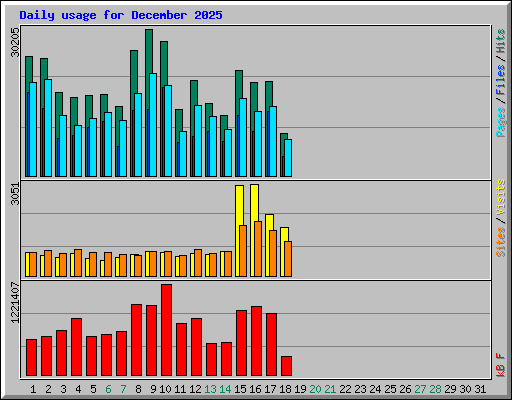Click the day 21 weekend label

tap(330, 389)
